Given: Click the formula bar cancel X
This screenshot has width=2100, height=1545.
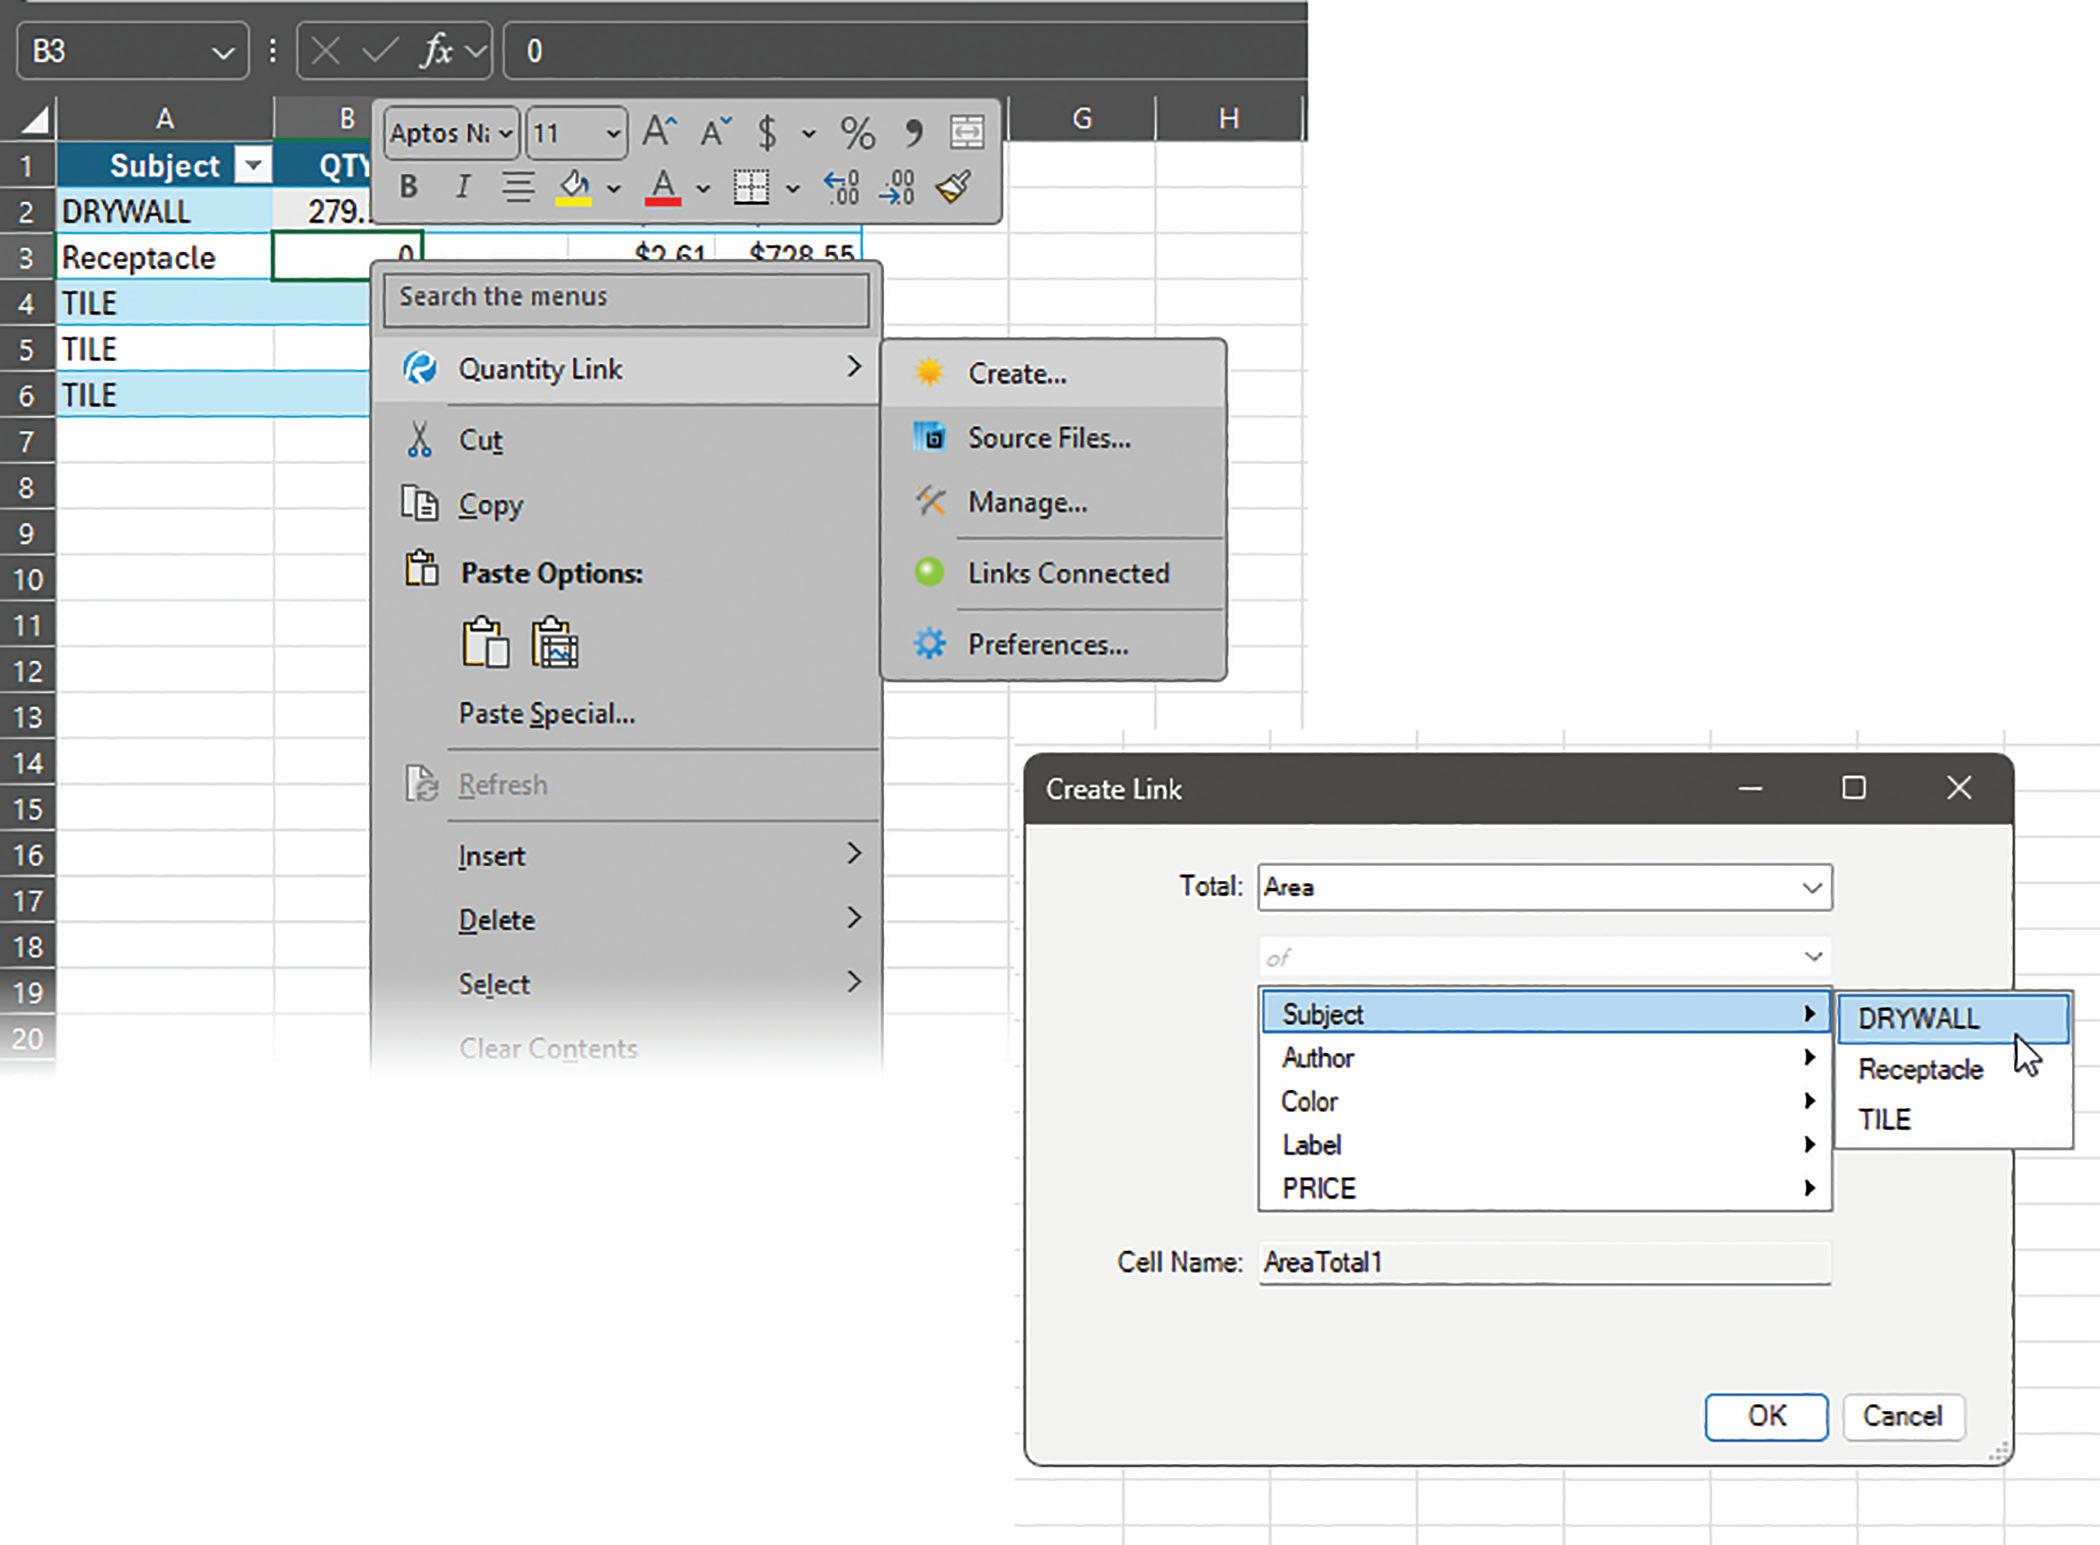Looking at the screenshot, I should (x=325, y=50).
